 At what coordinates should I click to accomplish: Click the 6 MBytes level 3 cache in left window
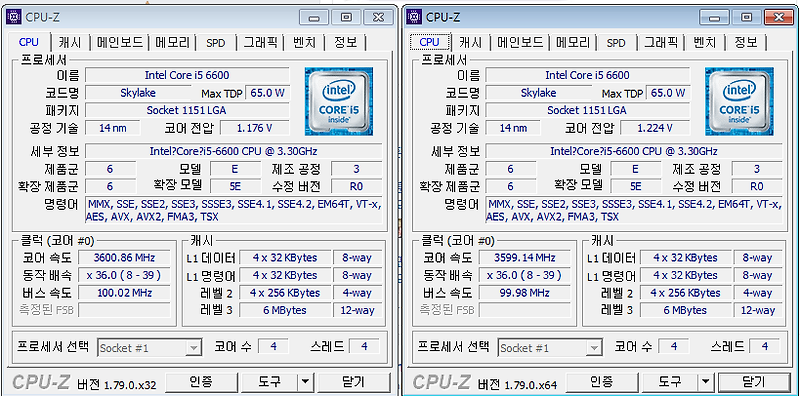coord(285,310)
